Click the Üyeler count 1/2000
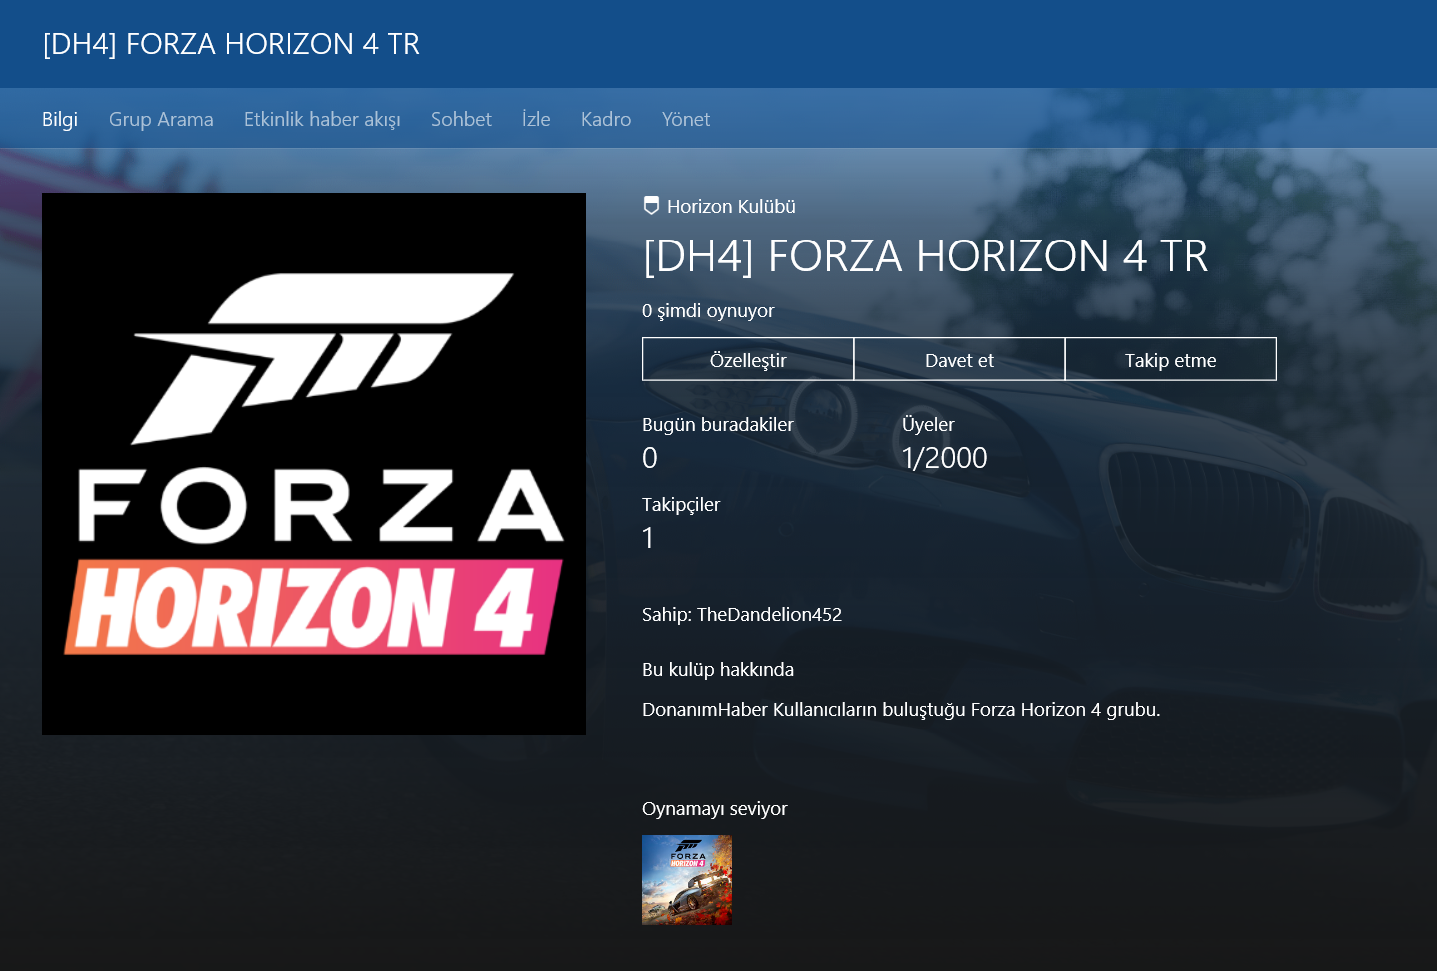The image size is (1437, 971). 944,458
